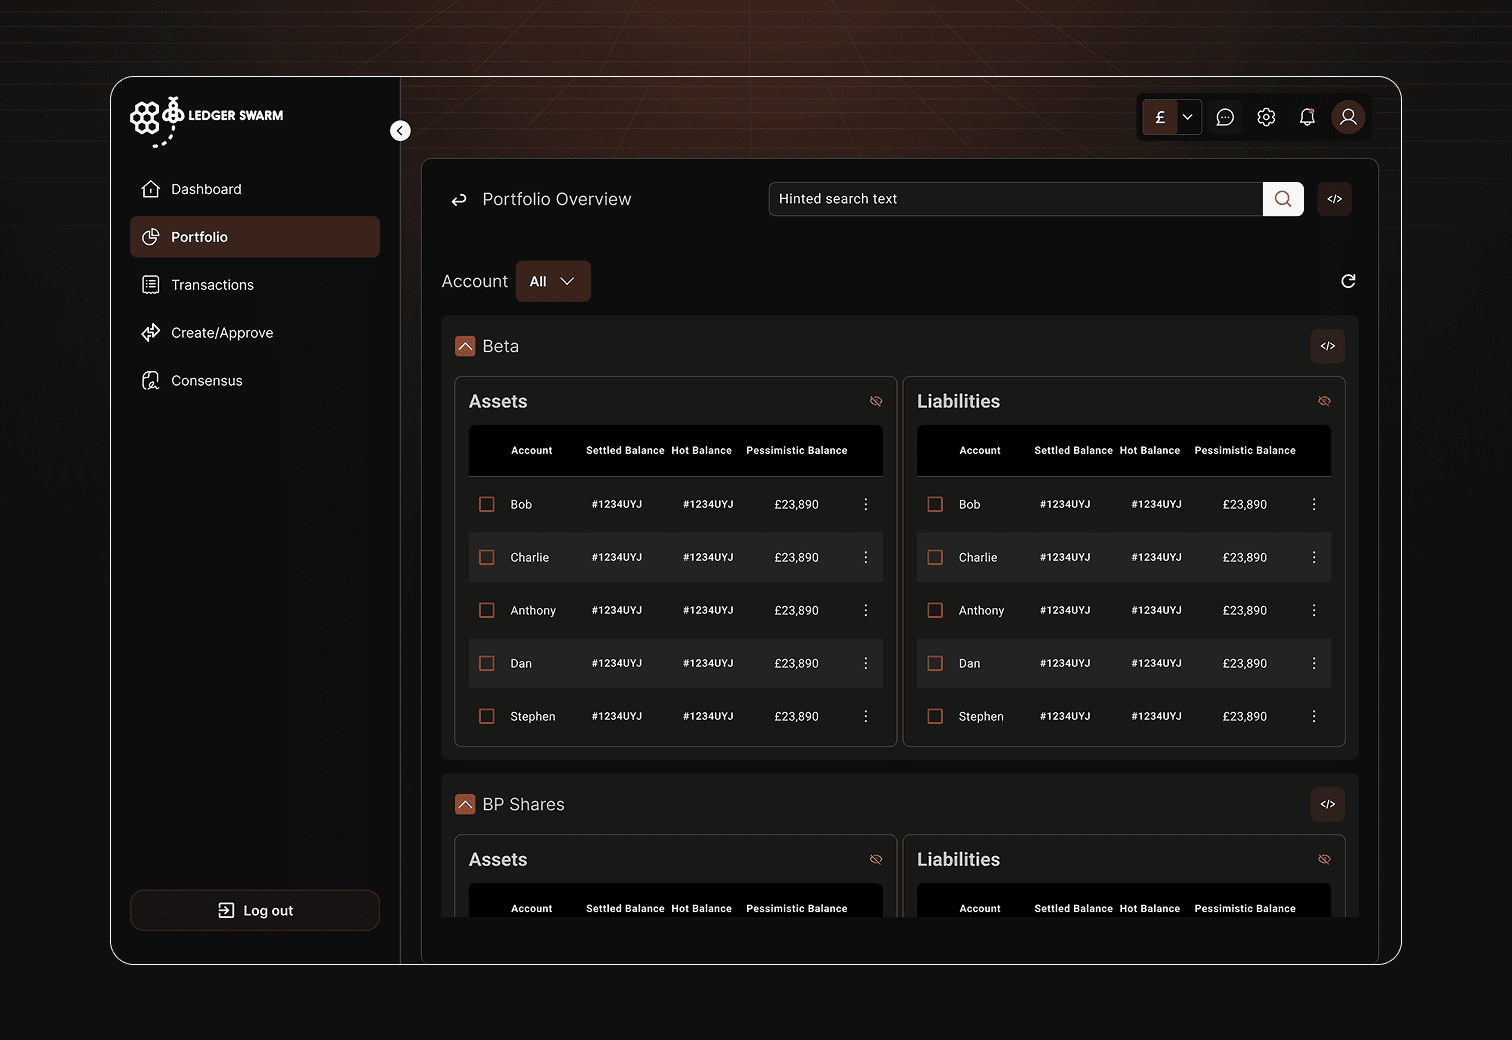The width and height of the screenshot is (1512, 1040).
Task: Click the back arrow beside Portfolio Overview
Action: (x=458, y=199)
